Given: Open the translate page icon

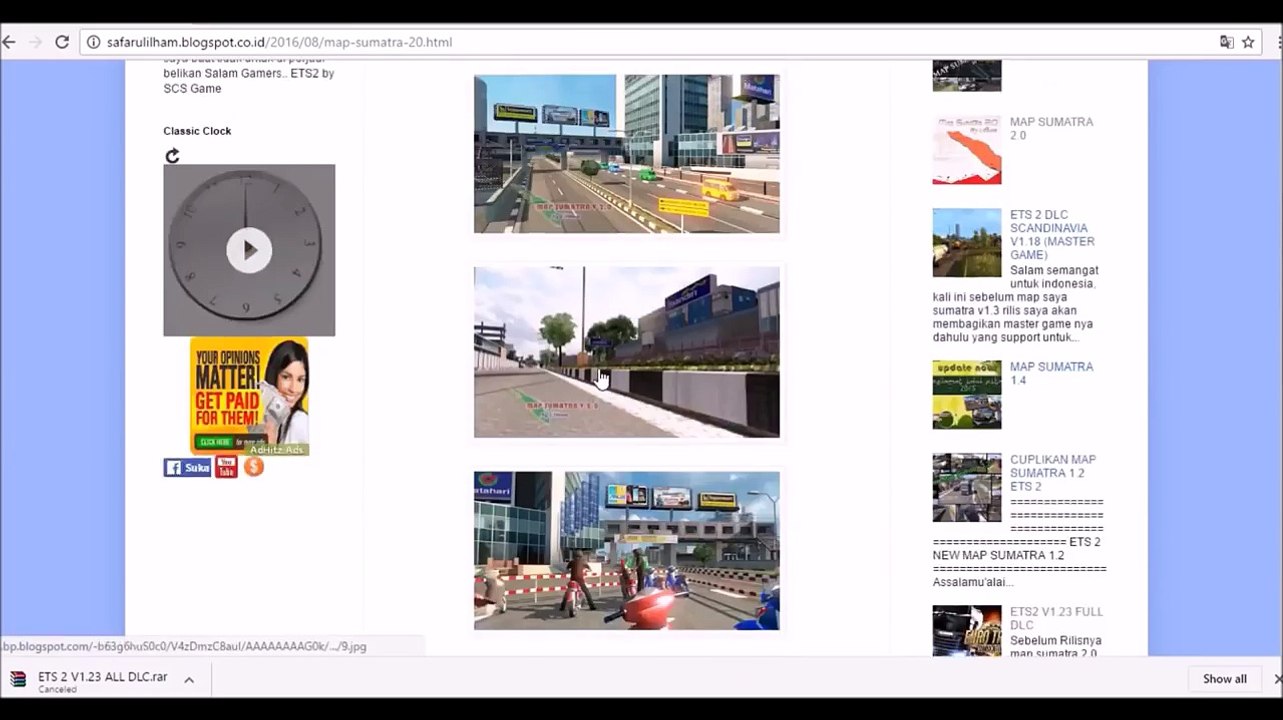Looking at the screenshot, I should [1227, 42].
